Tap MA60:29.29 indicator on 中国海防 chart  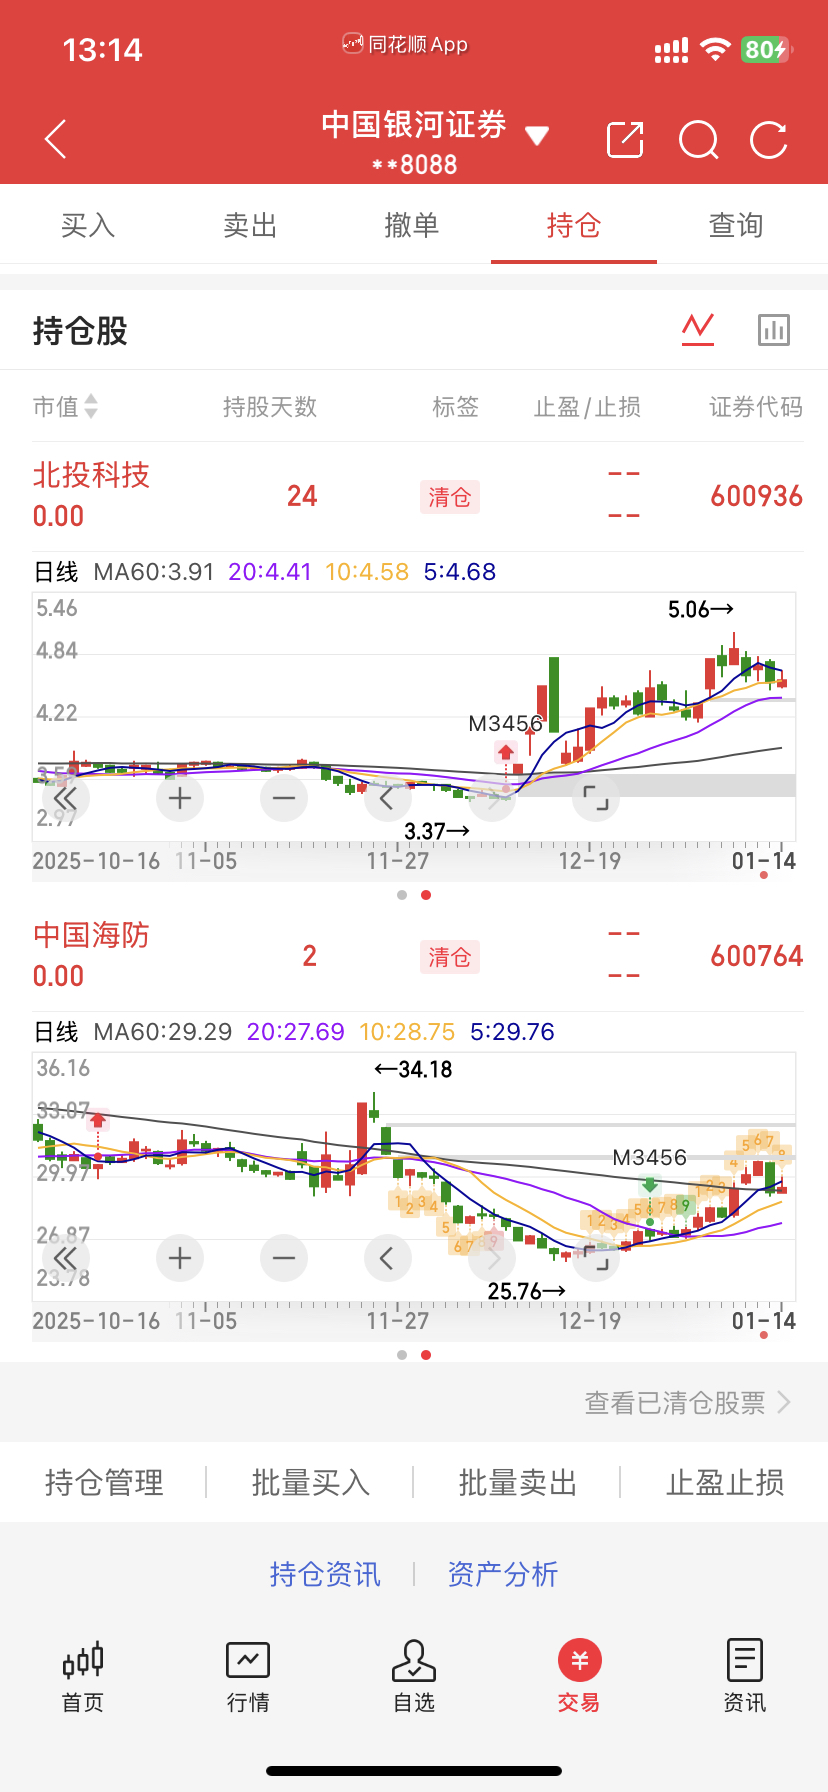163,1032
